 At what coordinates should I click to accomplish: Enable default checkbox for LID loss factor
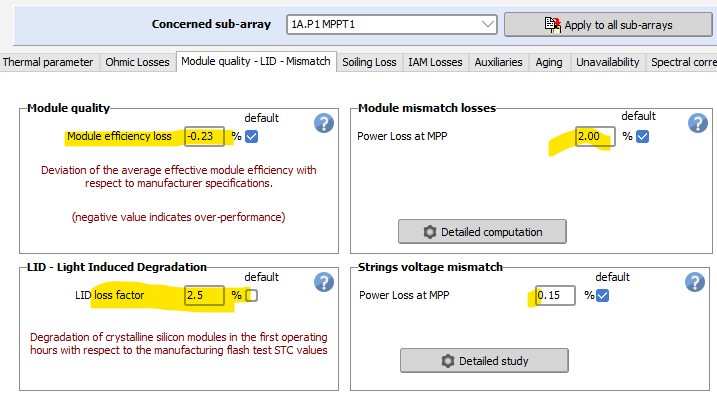[x=251, y=296]
